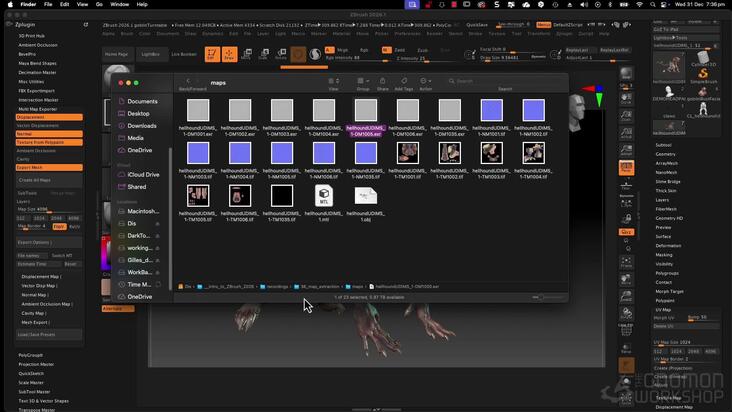Open hellhoundUDIMS_1.mtl file icon
Screen dimensions: 732x412
(x=324, y=196)
